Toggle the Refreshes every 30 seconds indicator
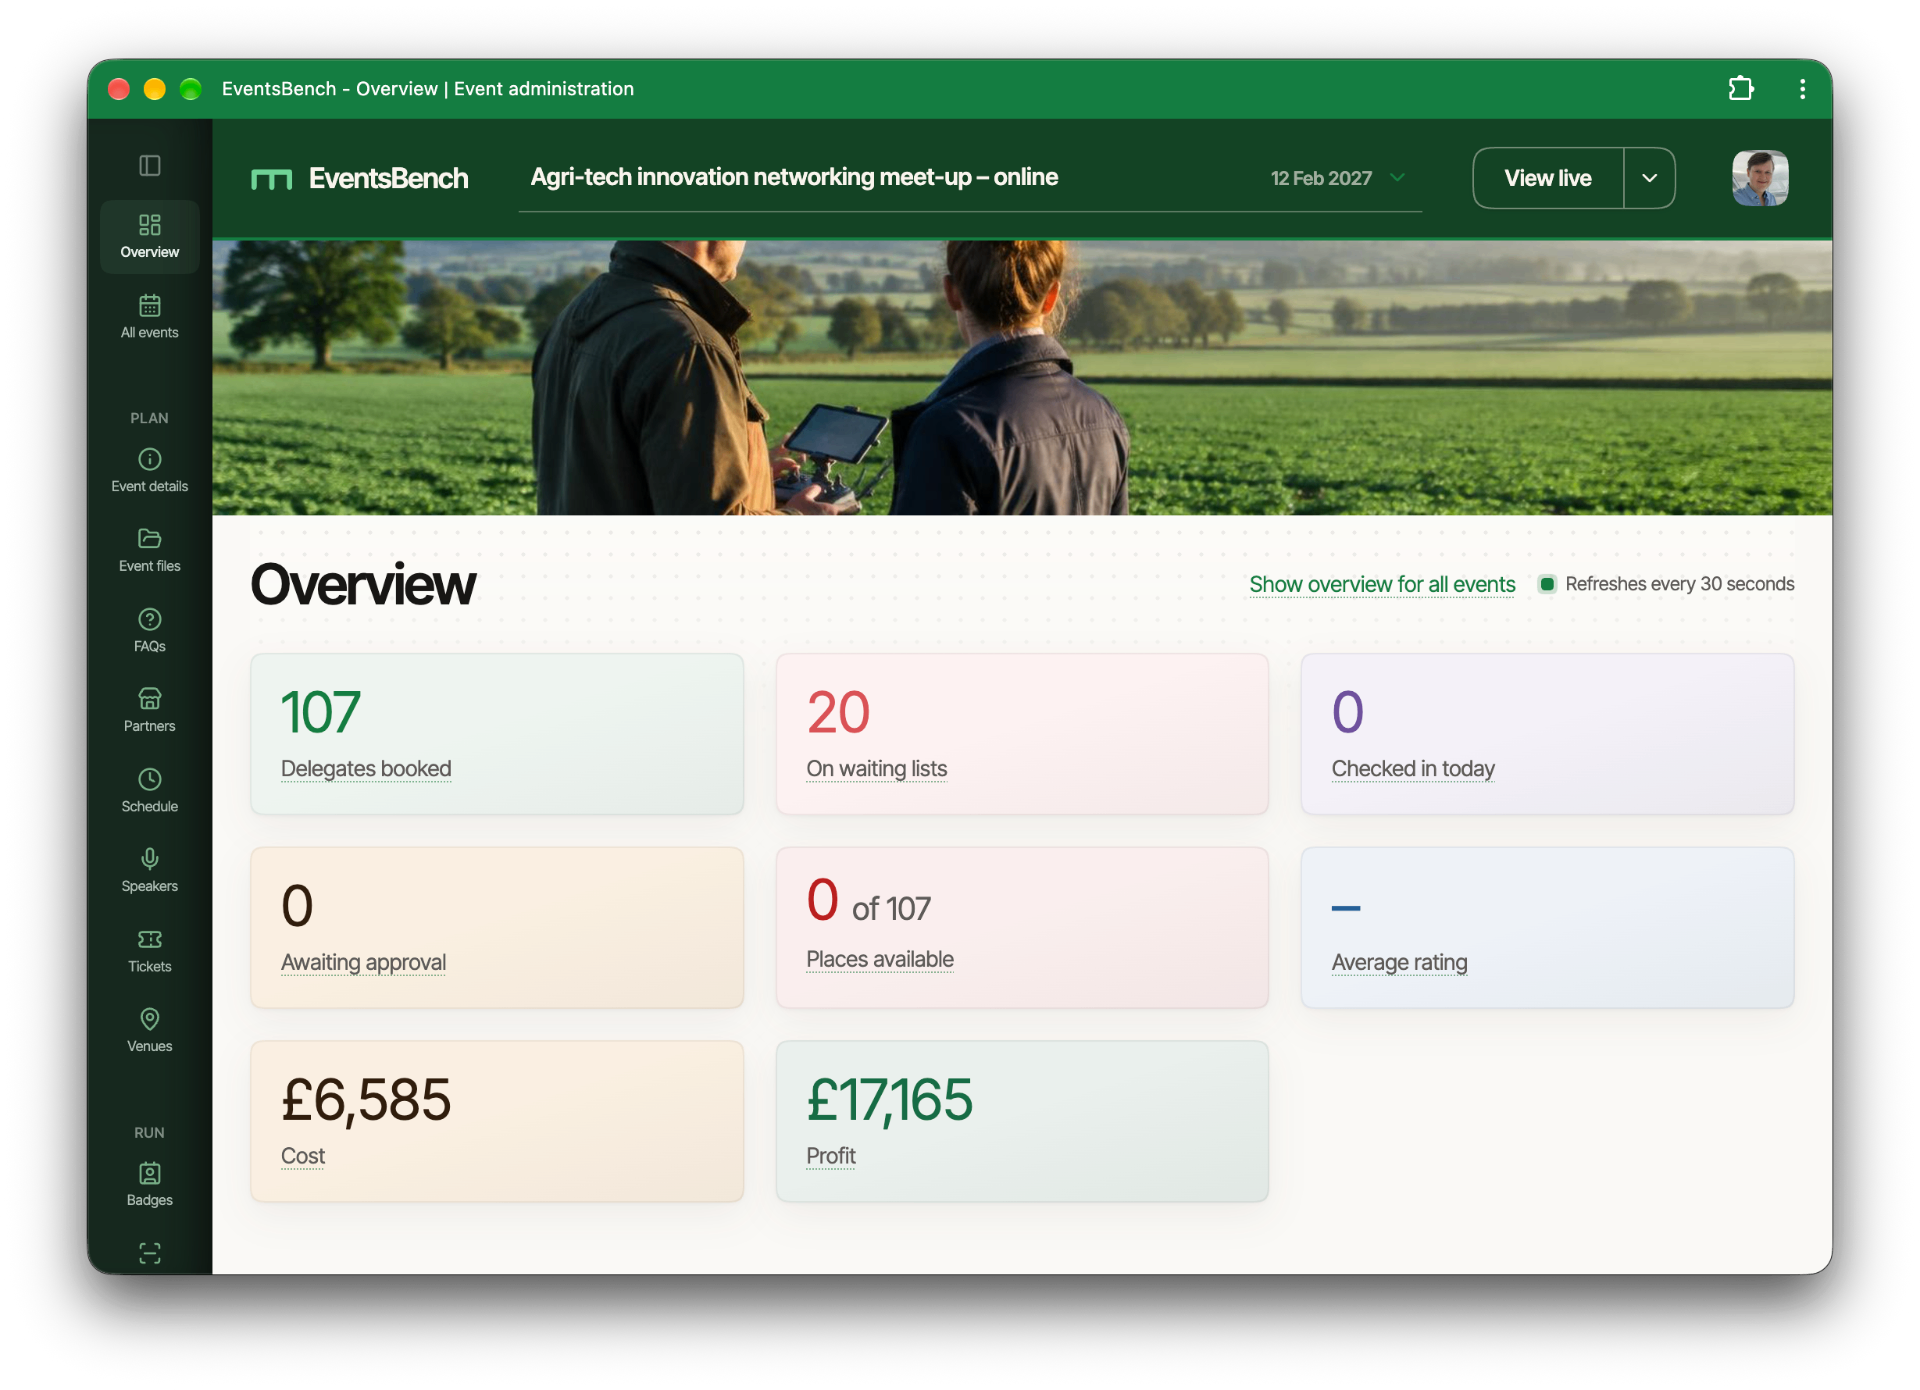The height and width of the screenshot is (1390, 1920). coord(1547,584)
